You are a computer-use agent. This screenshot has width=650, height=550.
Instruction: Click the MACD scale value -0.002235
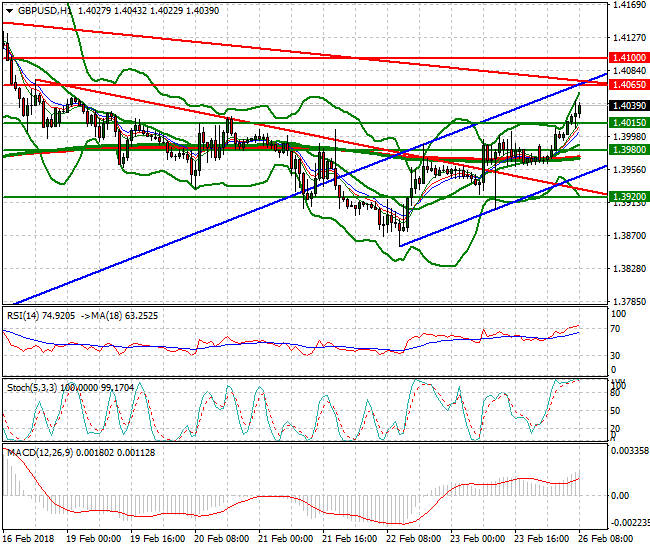(x=630, y=523)
